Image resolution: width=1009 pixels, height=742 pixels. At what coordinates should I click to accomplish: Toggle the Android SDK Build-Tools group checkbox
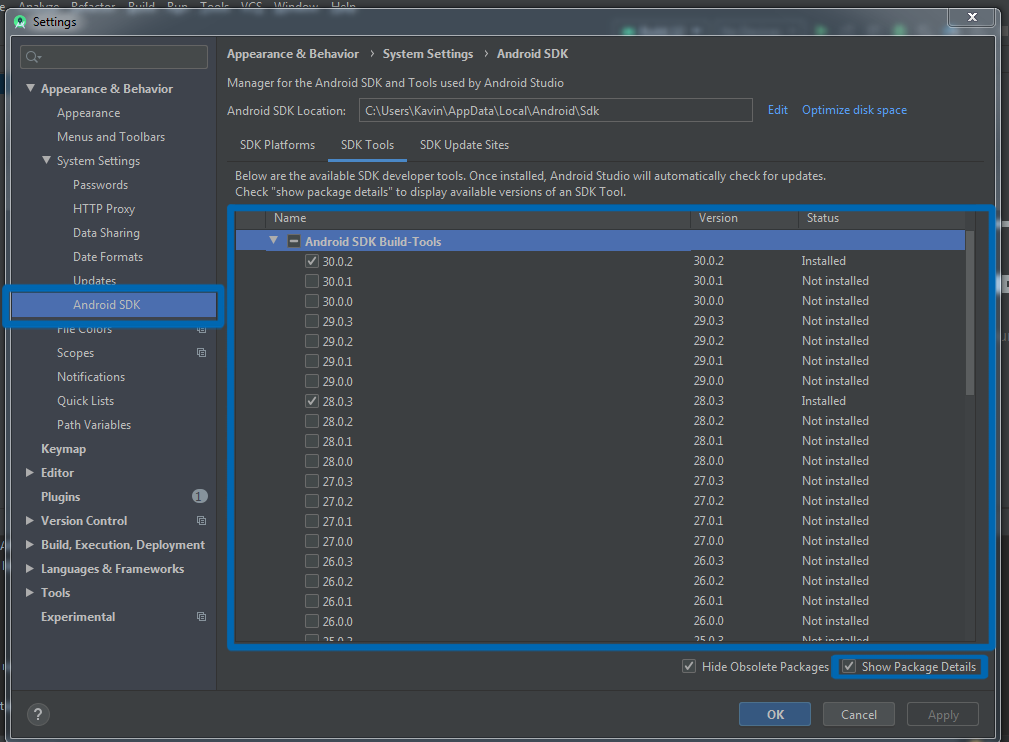coord(294,241)
